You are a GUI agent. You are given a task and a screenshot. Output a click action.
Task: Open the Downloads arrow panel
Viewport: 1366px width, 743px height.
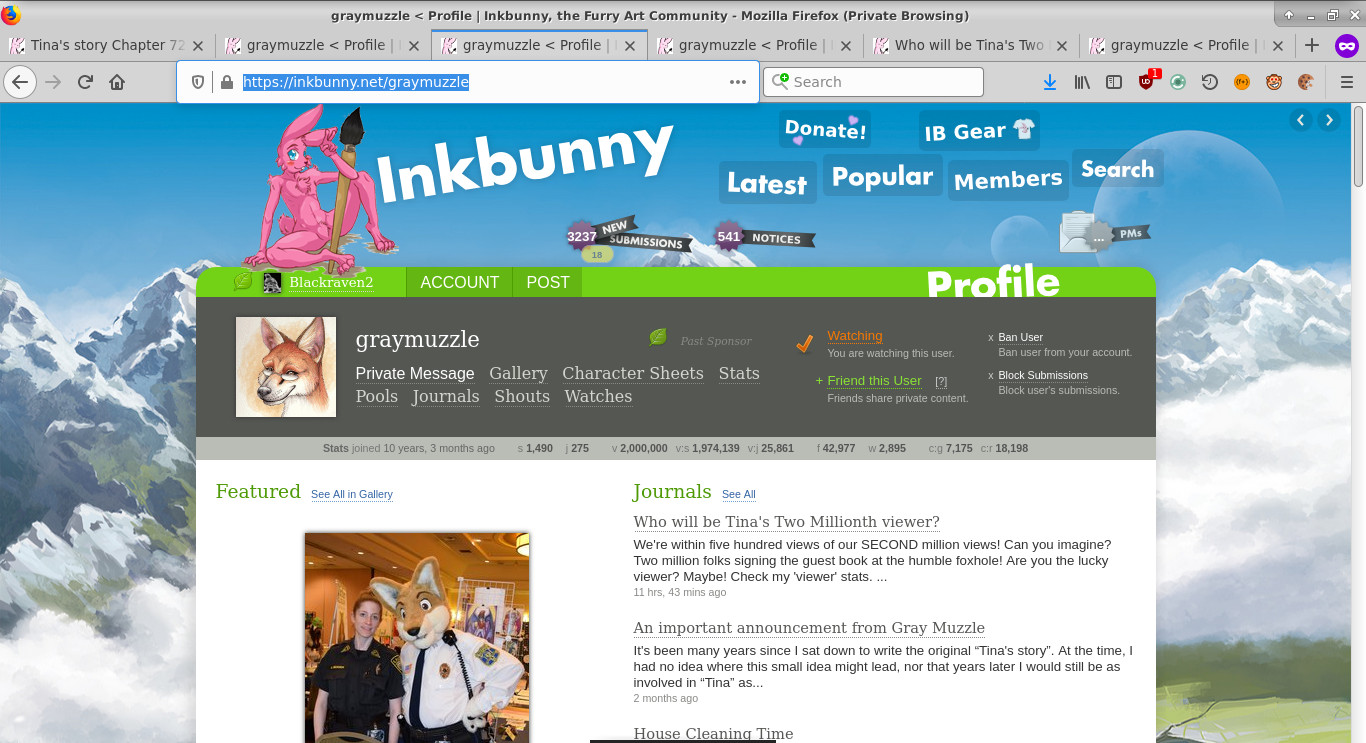click(x=1049, y=83)
